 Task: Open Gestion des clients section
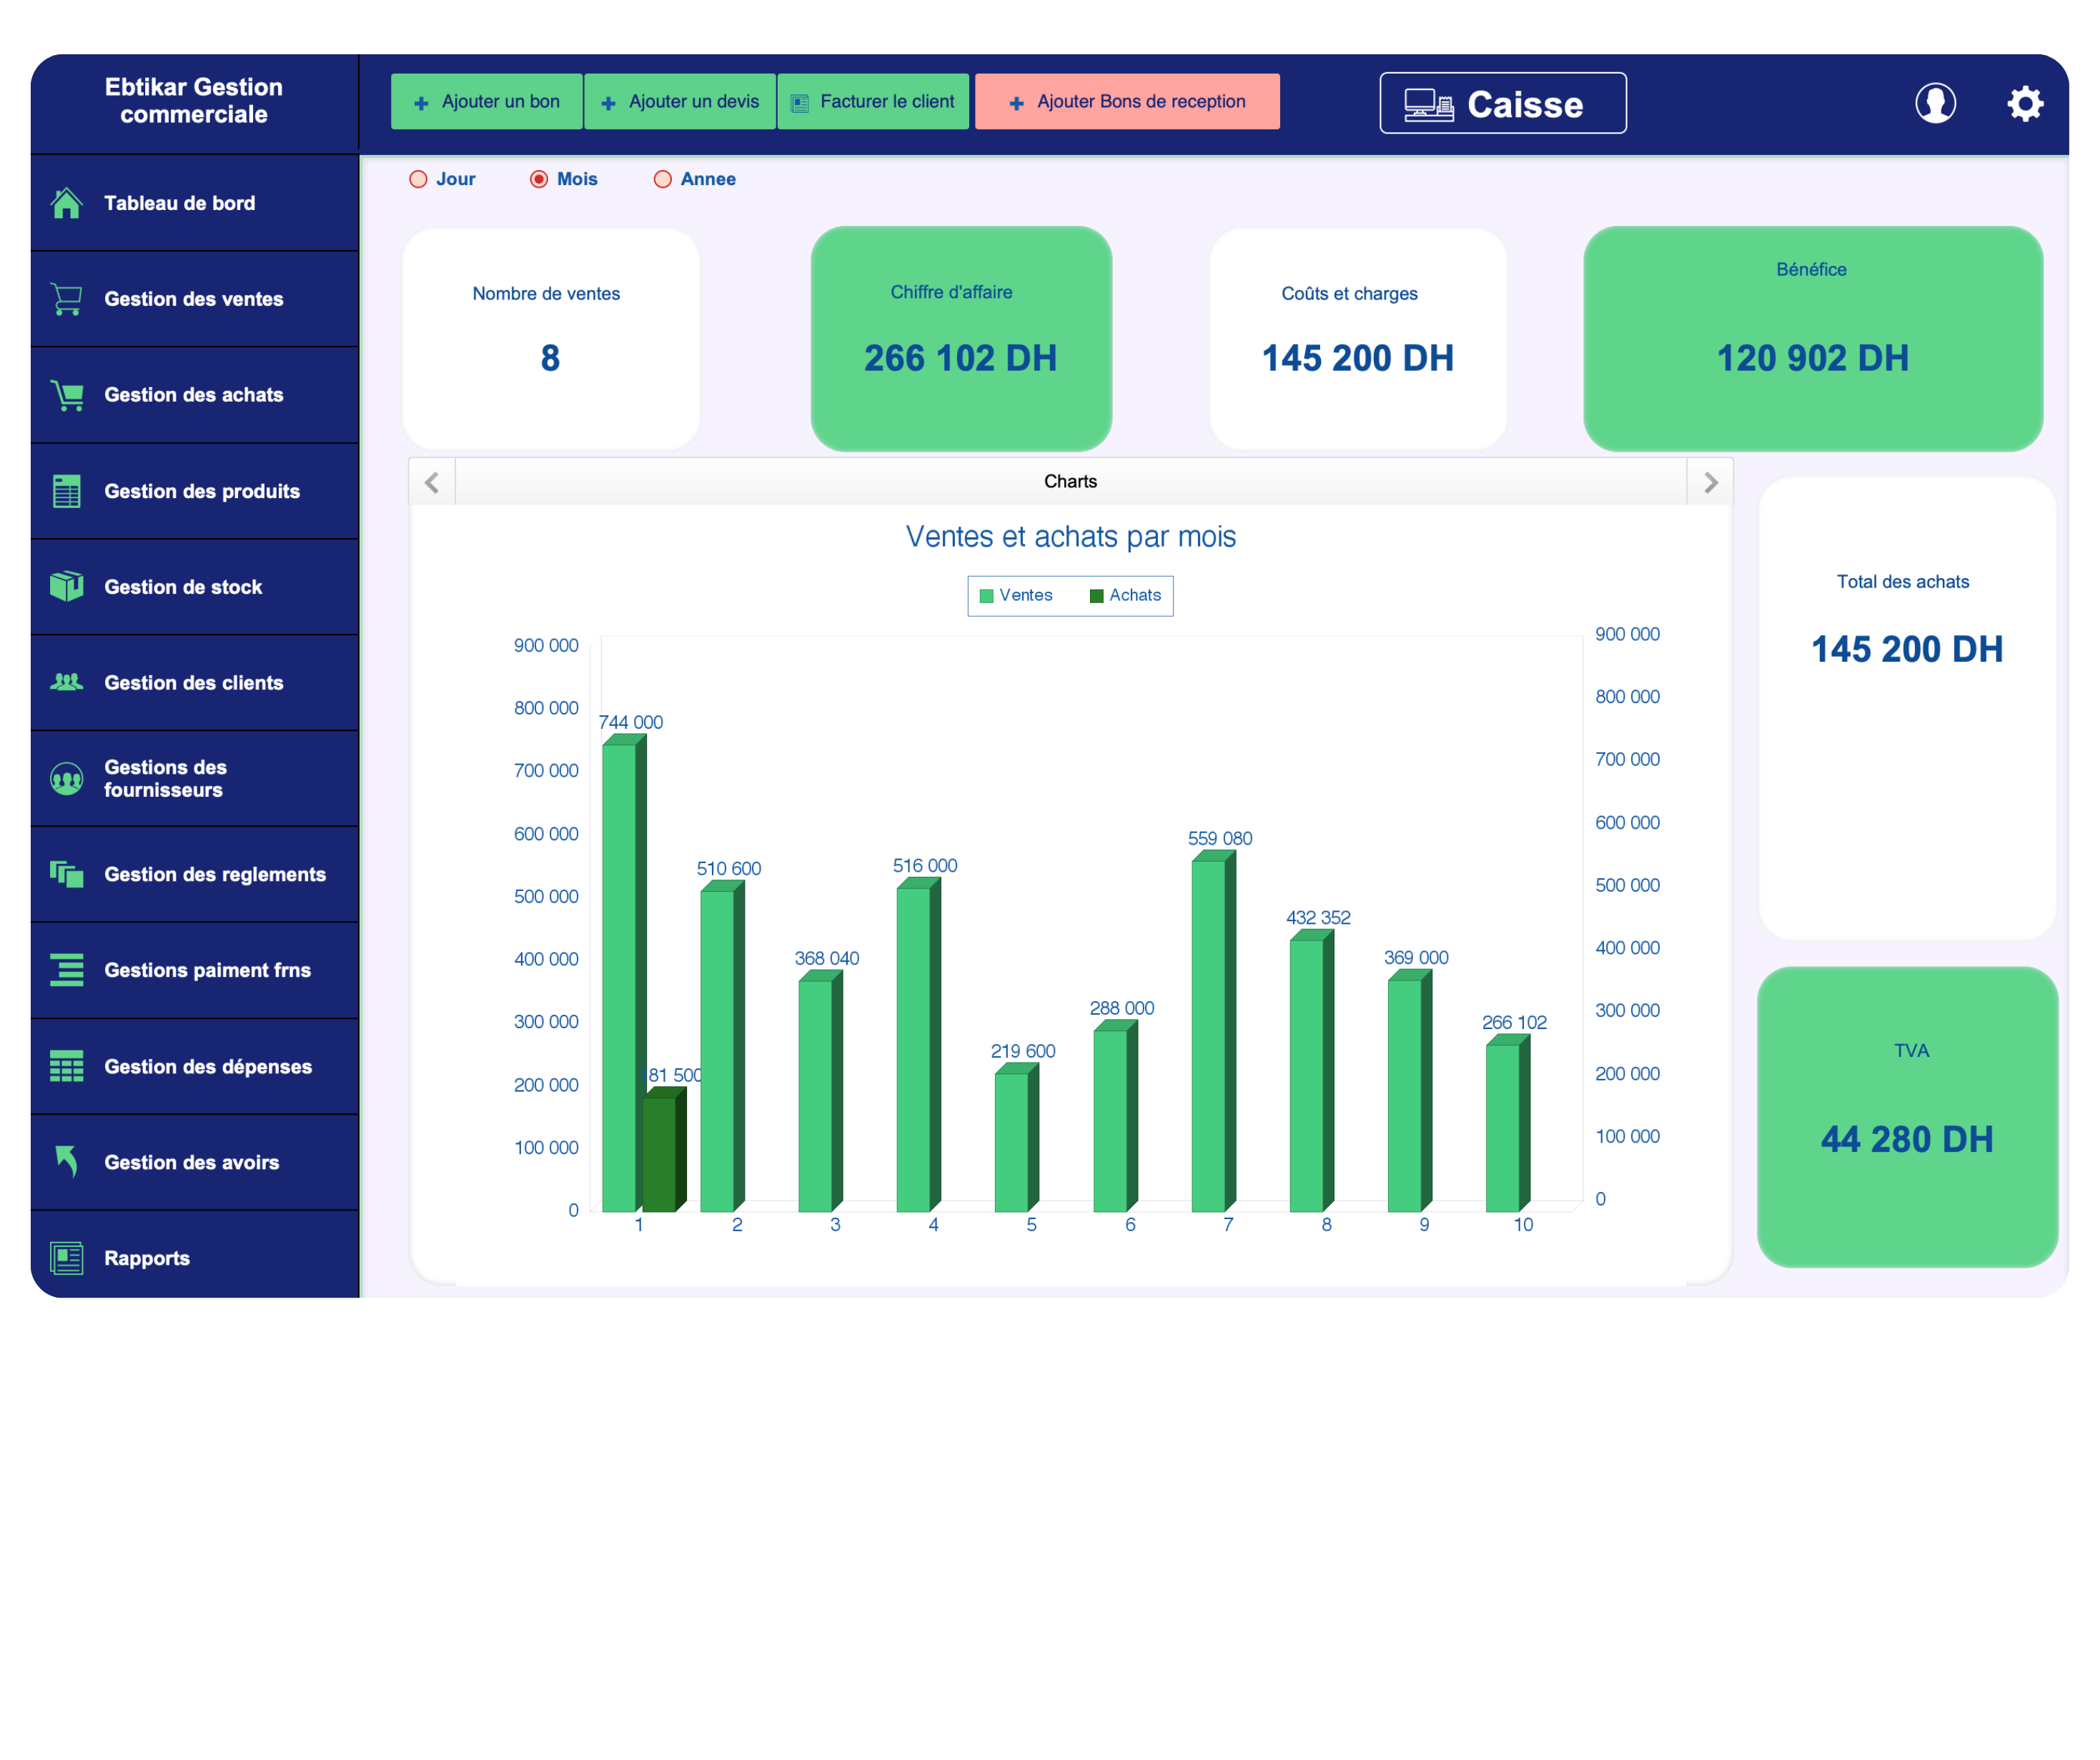pyautogui.click(x=195, y=683)
